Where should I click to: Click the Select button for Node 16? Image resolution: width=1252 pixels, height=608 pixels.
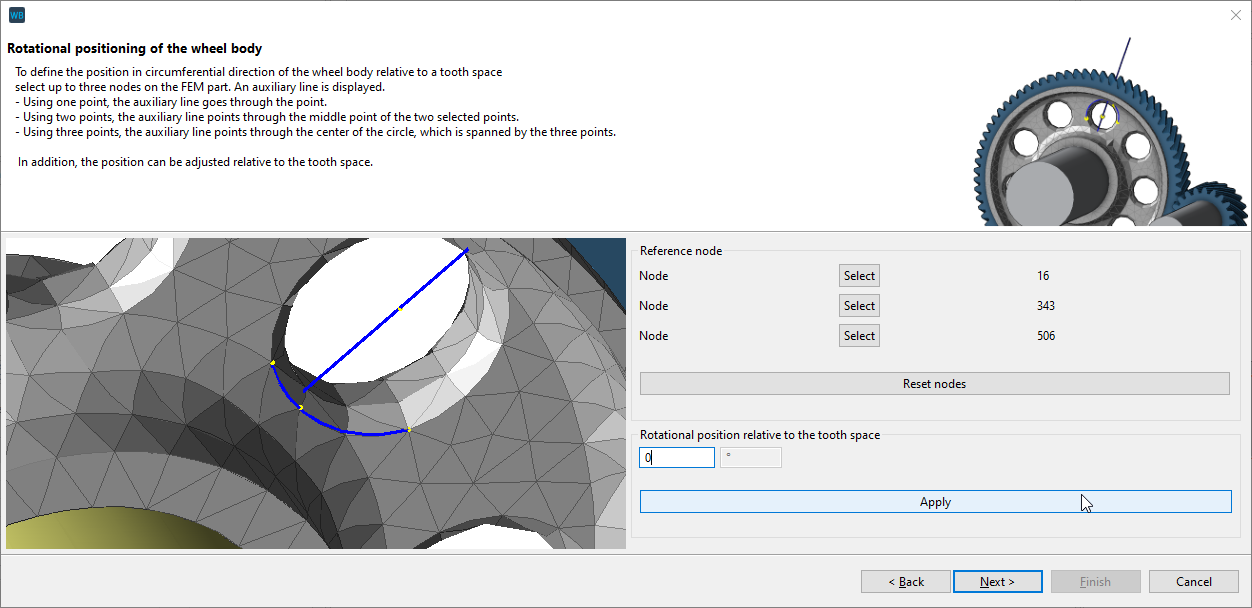[x=858, y=275]
